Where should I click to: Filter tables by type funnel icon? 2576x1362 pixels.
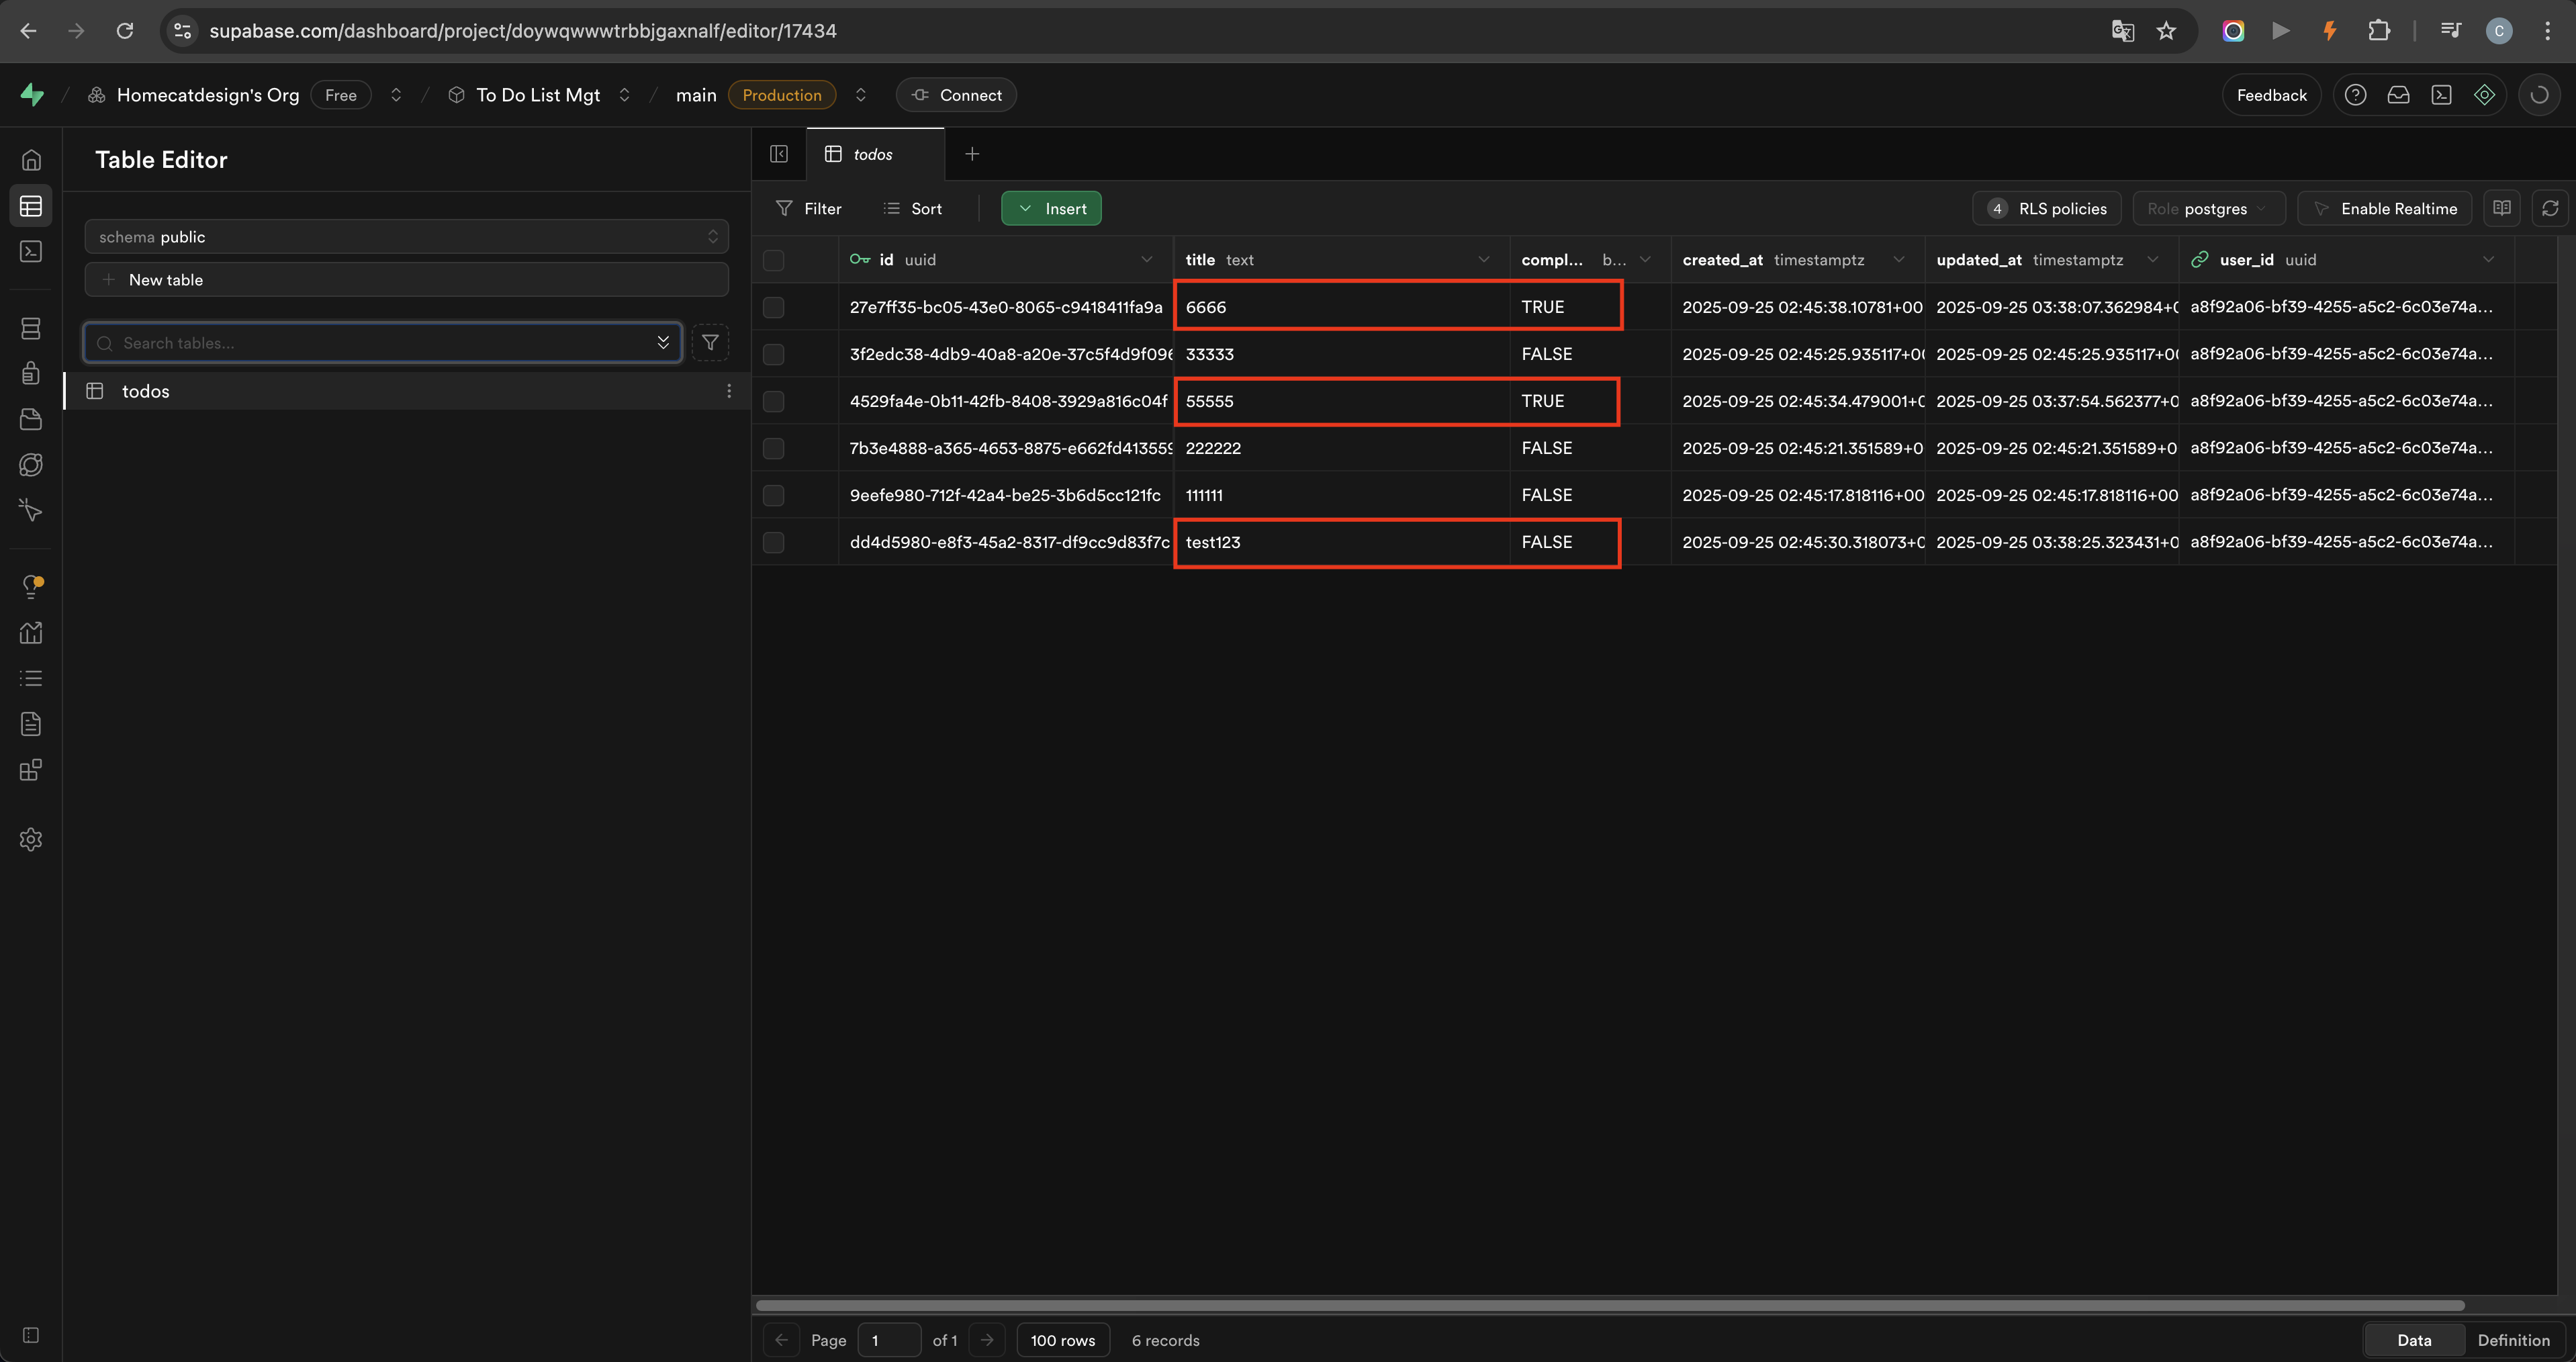tap(710, 343)
